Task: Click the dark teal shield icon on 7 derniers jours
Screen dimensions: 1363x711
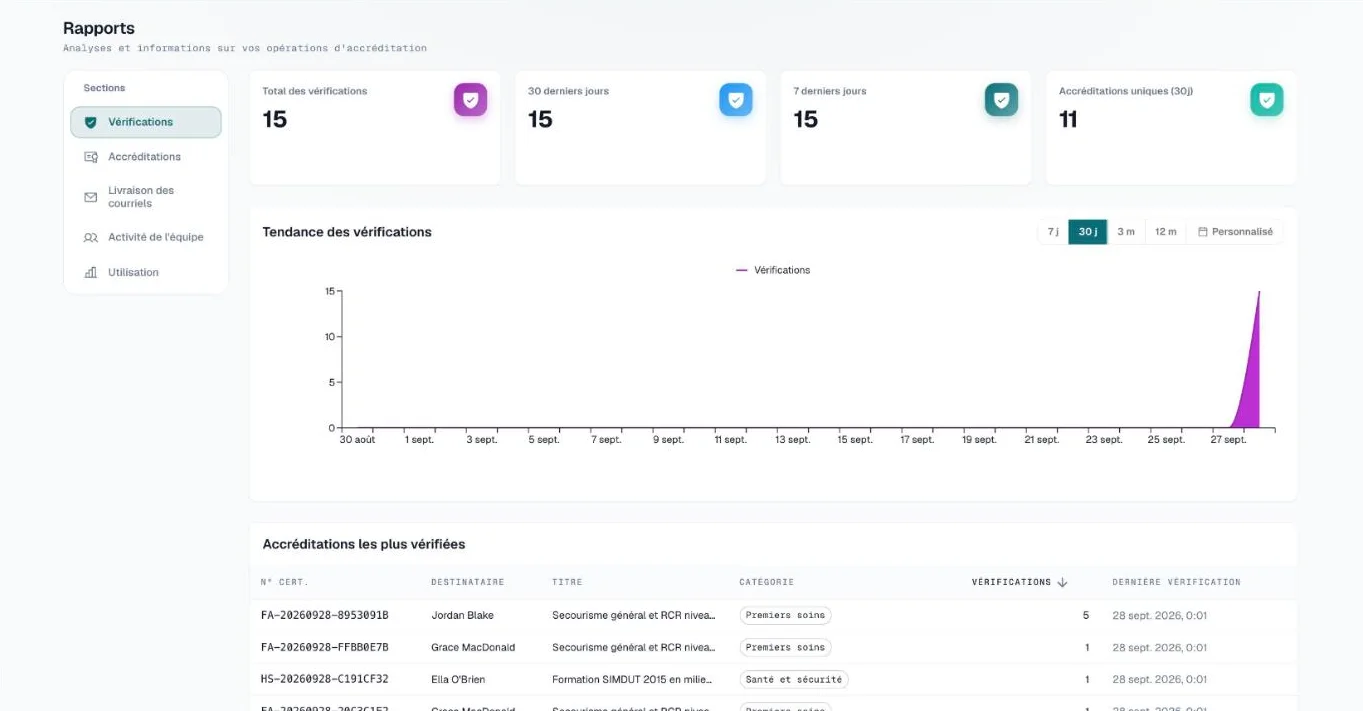Action: pyautogui.click(x=1001, y=100)
